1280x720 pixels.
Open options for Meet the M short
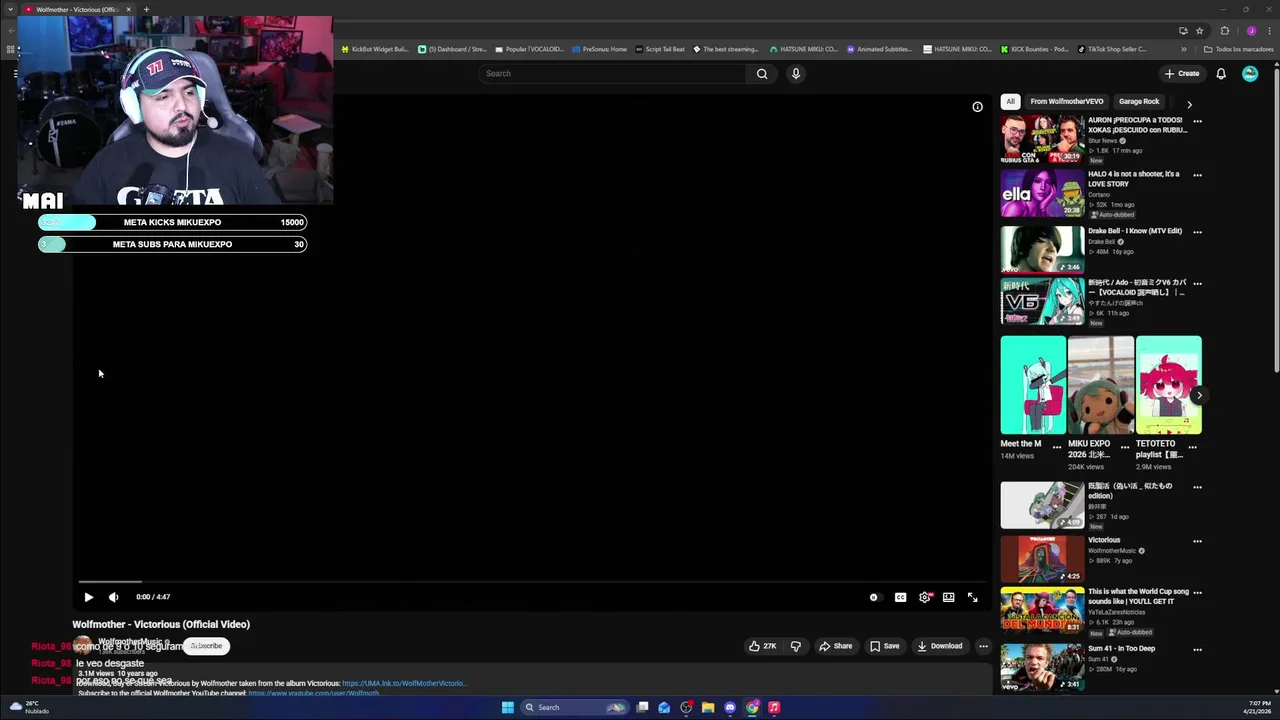pos(1057,447)
